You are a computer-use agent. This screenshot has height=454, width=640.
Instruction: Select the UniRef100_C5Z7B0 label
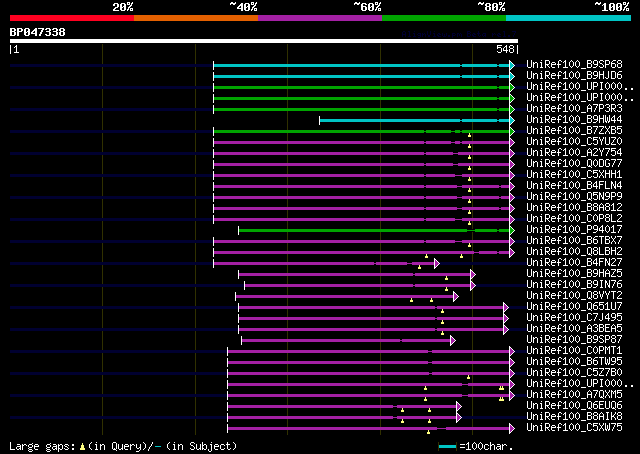[x=574, y=373]
